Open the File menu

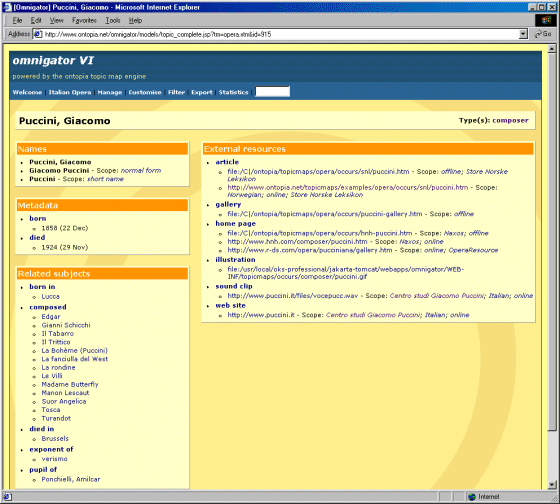coord(17,20)
